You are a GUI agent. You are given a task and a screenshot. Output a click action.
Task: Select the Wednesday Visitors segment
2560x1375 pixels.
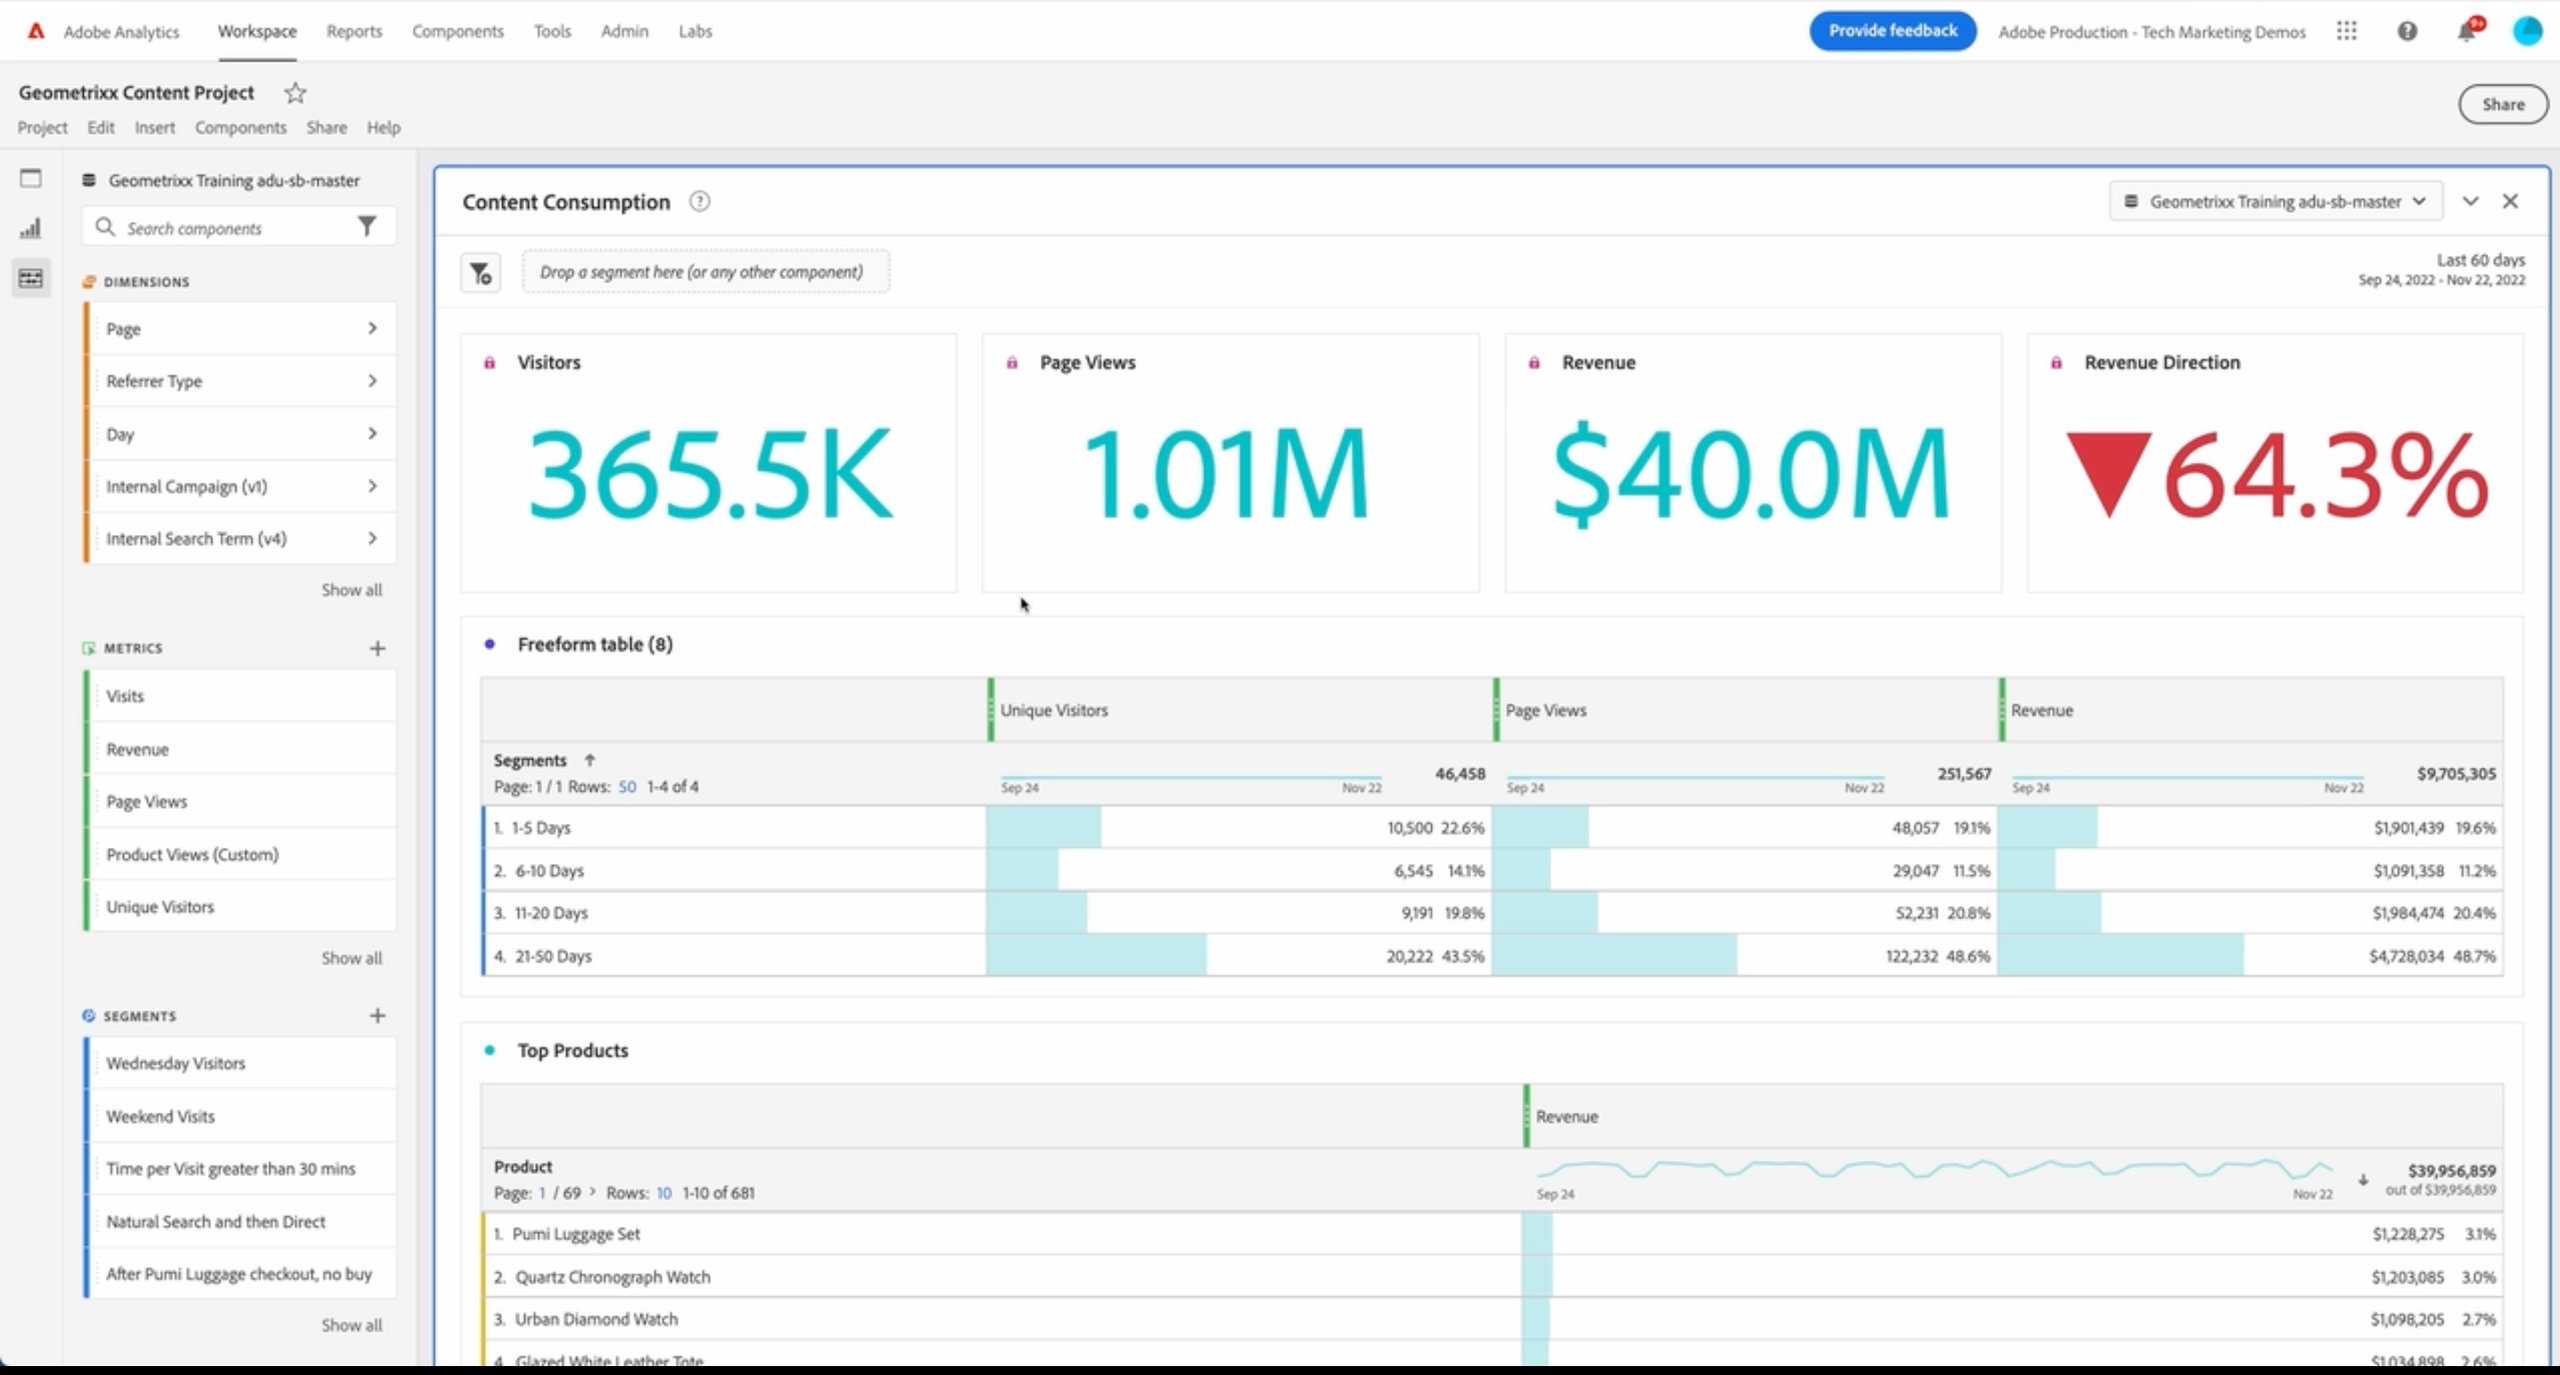(x=174, y=1062)
